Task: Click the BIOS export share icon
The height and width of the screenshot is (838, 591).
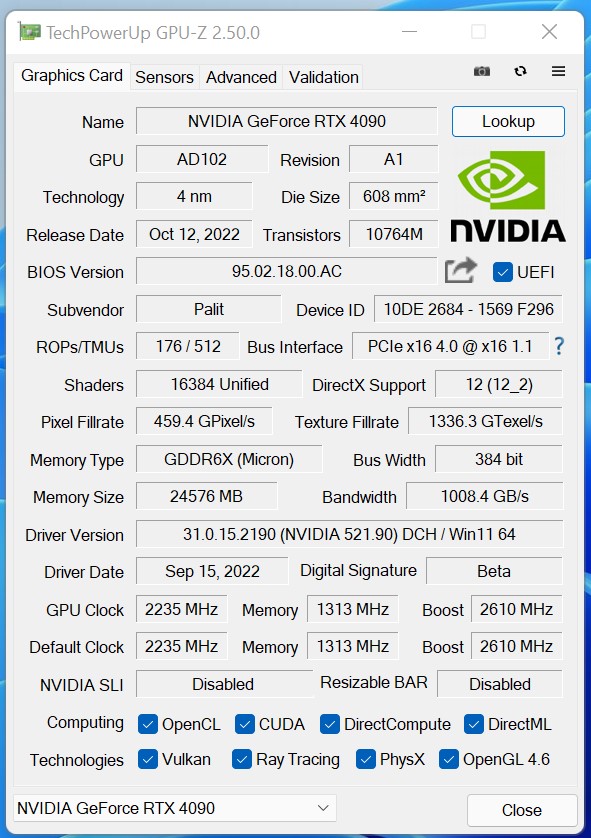Action: click(x=461, y=270)
